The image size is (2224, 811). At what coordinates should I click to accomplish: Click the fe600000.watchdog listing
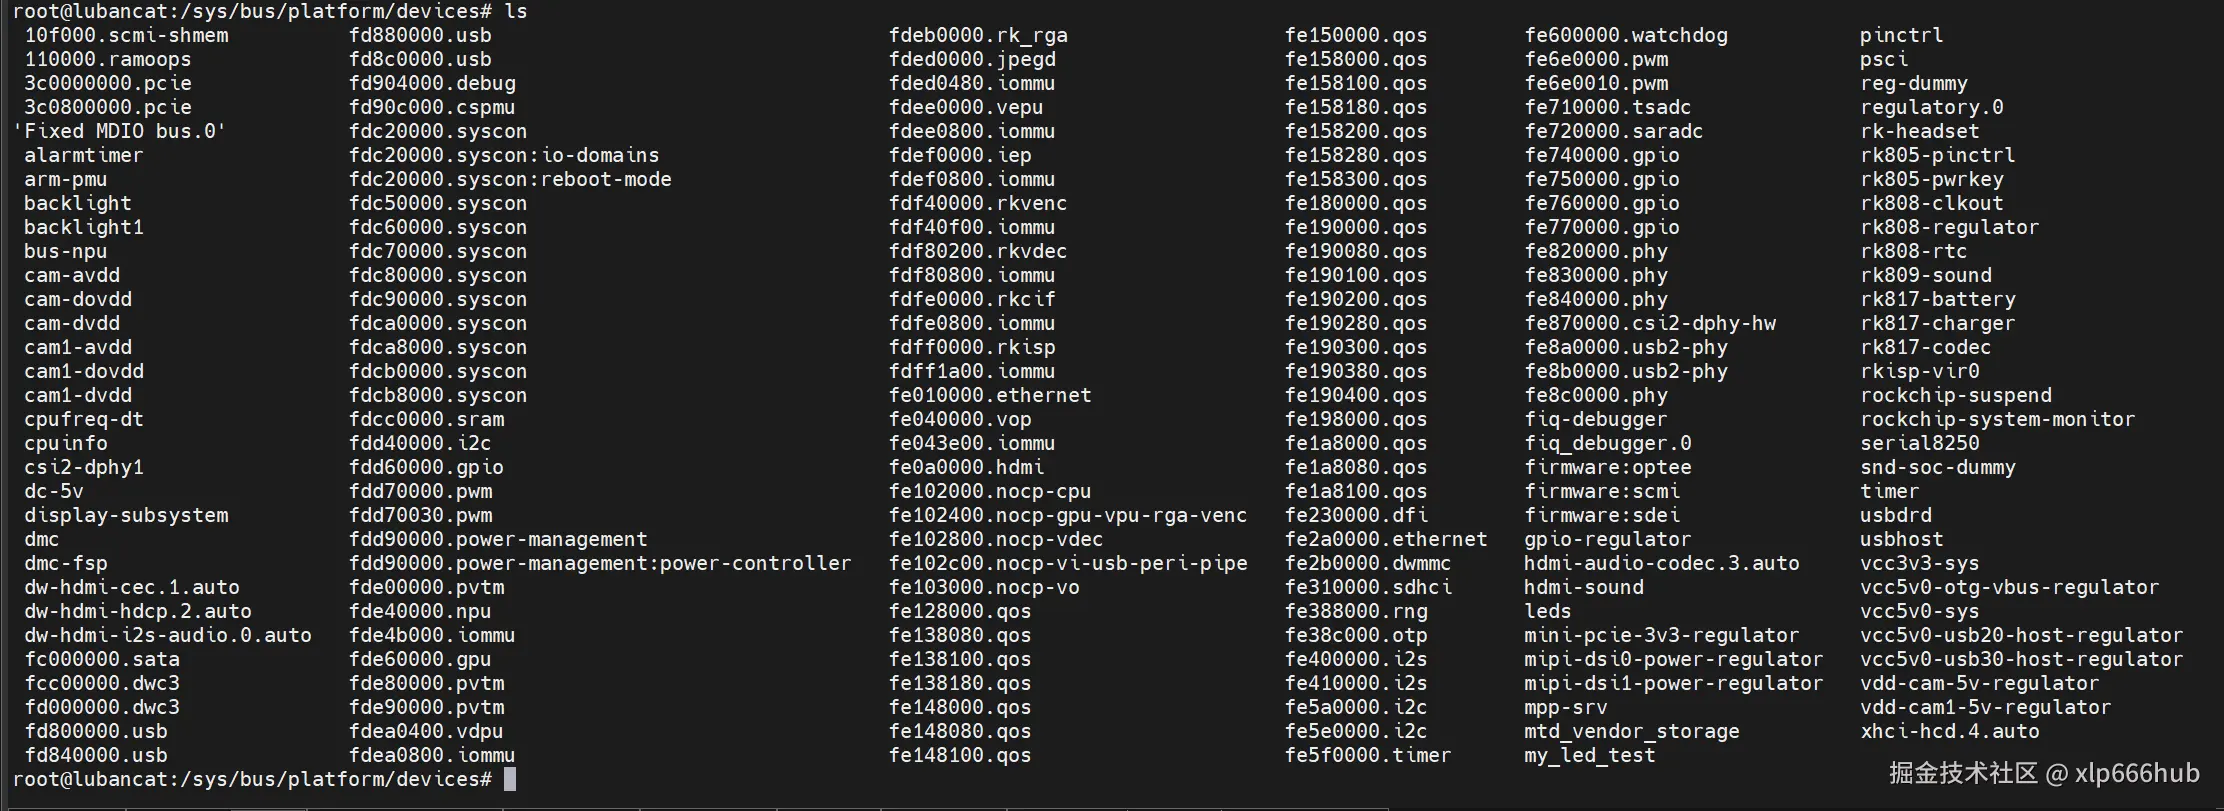point(1625,35)
